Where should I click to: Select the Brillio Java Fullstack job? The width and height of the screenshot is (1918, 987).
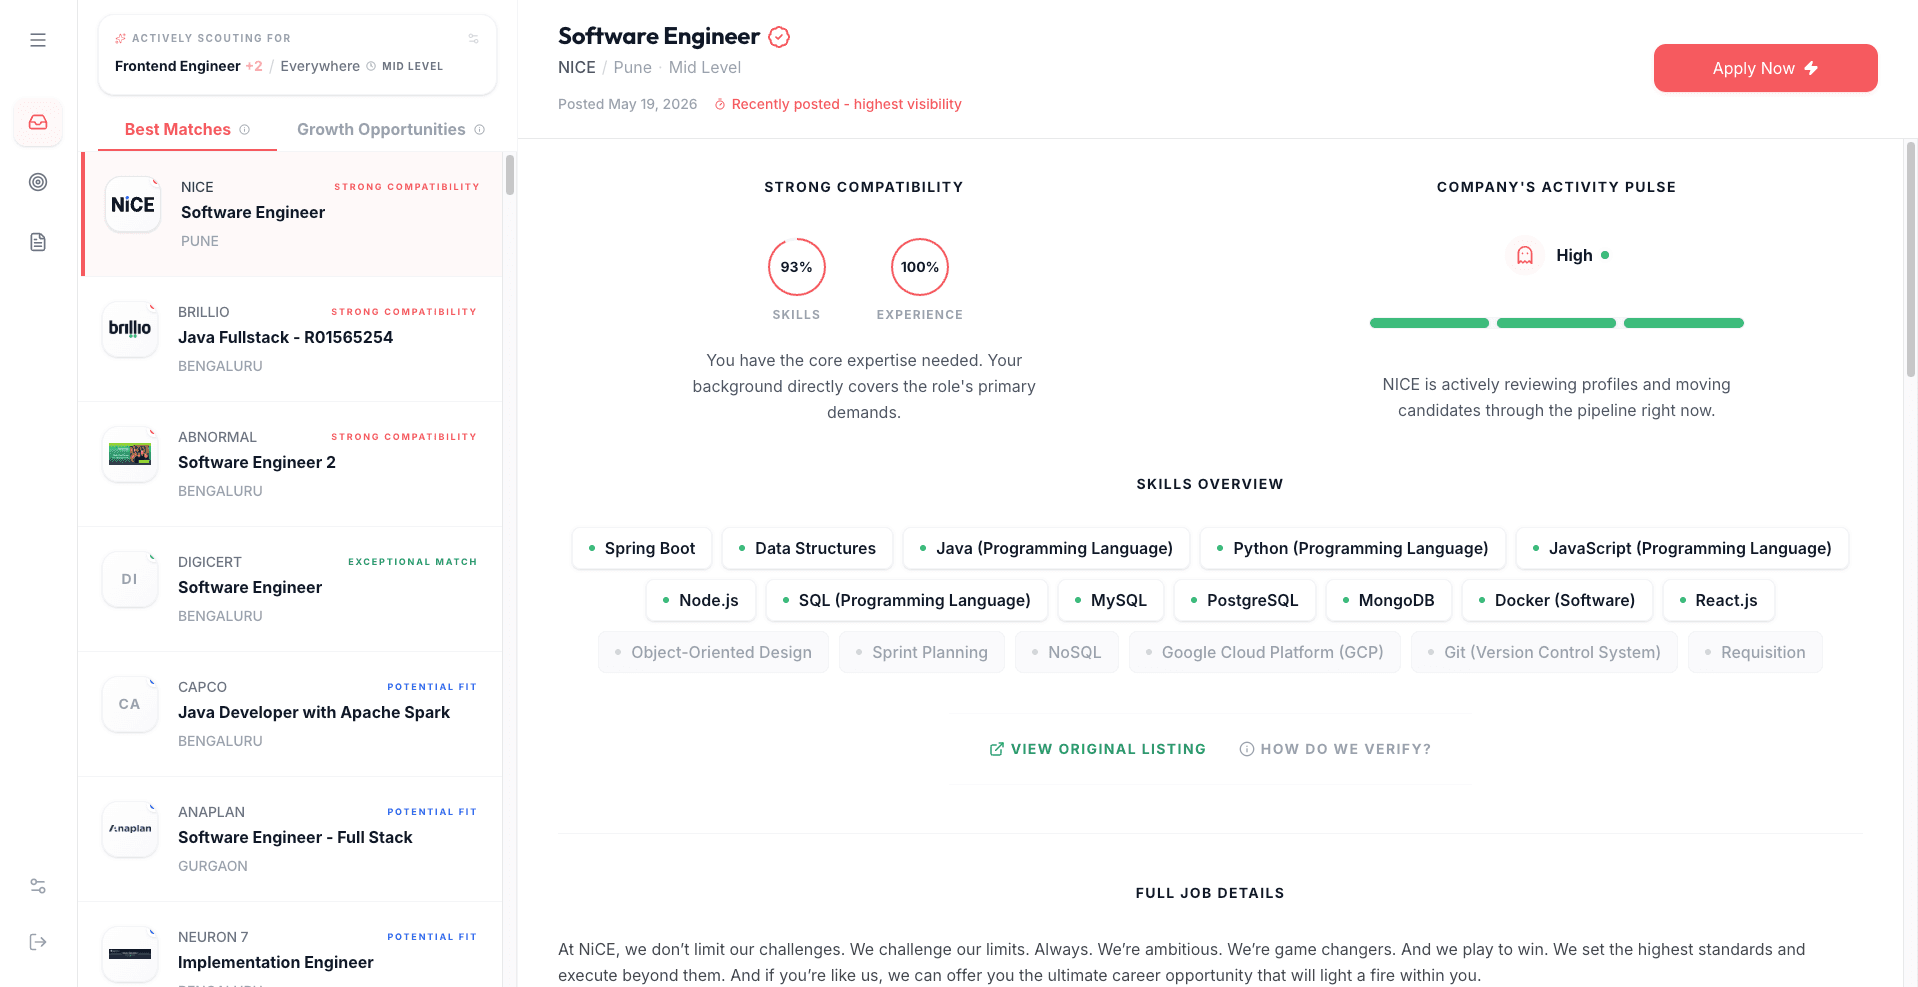click(291, 339)
